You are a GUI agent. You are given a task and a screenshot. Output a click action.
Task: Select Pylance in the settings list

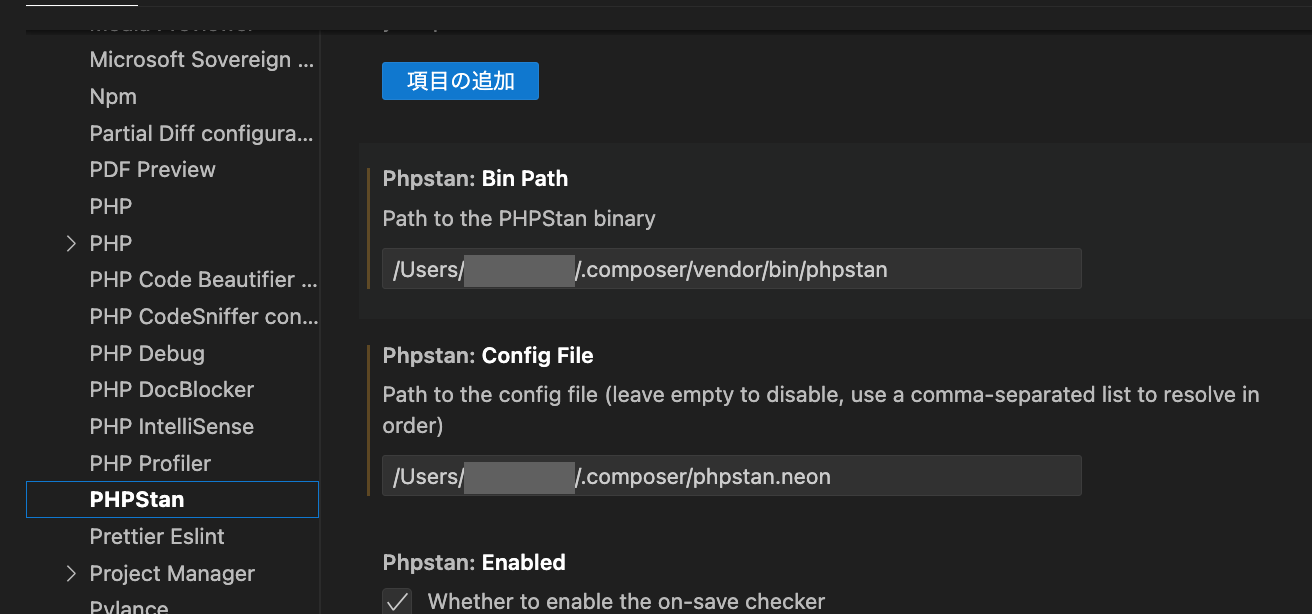pyautogui.click(x=127, y=605)
